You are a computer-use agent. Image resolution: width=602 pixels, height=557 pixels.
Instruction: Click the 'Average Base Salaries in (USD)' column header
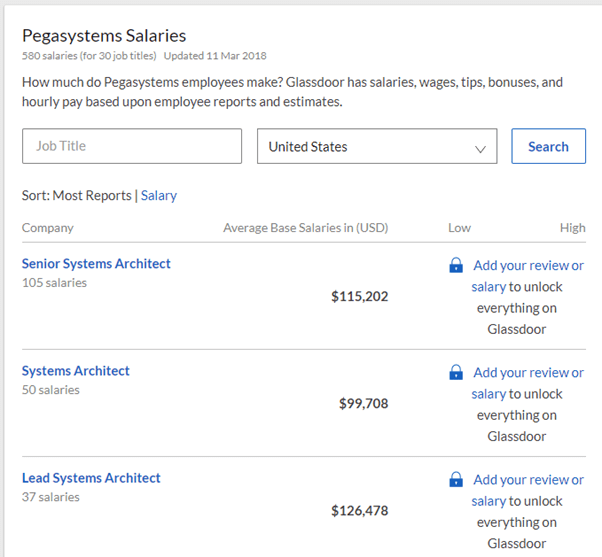(306, 228)
